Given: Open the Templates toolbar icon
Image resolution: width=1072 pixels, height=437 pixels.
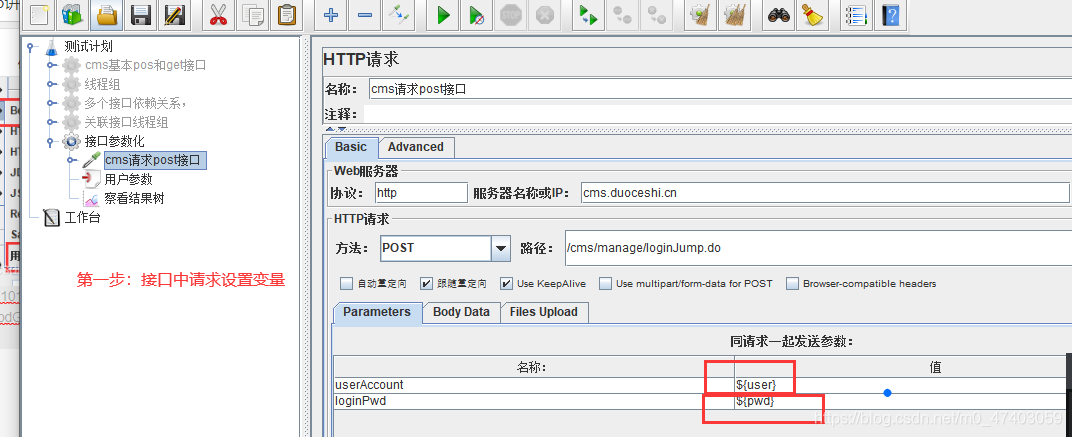Looking at the screenshot, I should [73, 14].
